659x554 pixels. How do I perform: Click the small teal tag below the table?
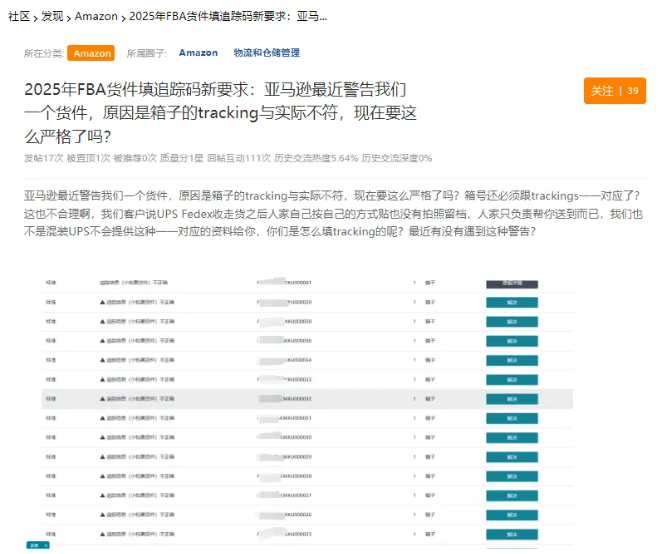click(38, 545)
